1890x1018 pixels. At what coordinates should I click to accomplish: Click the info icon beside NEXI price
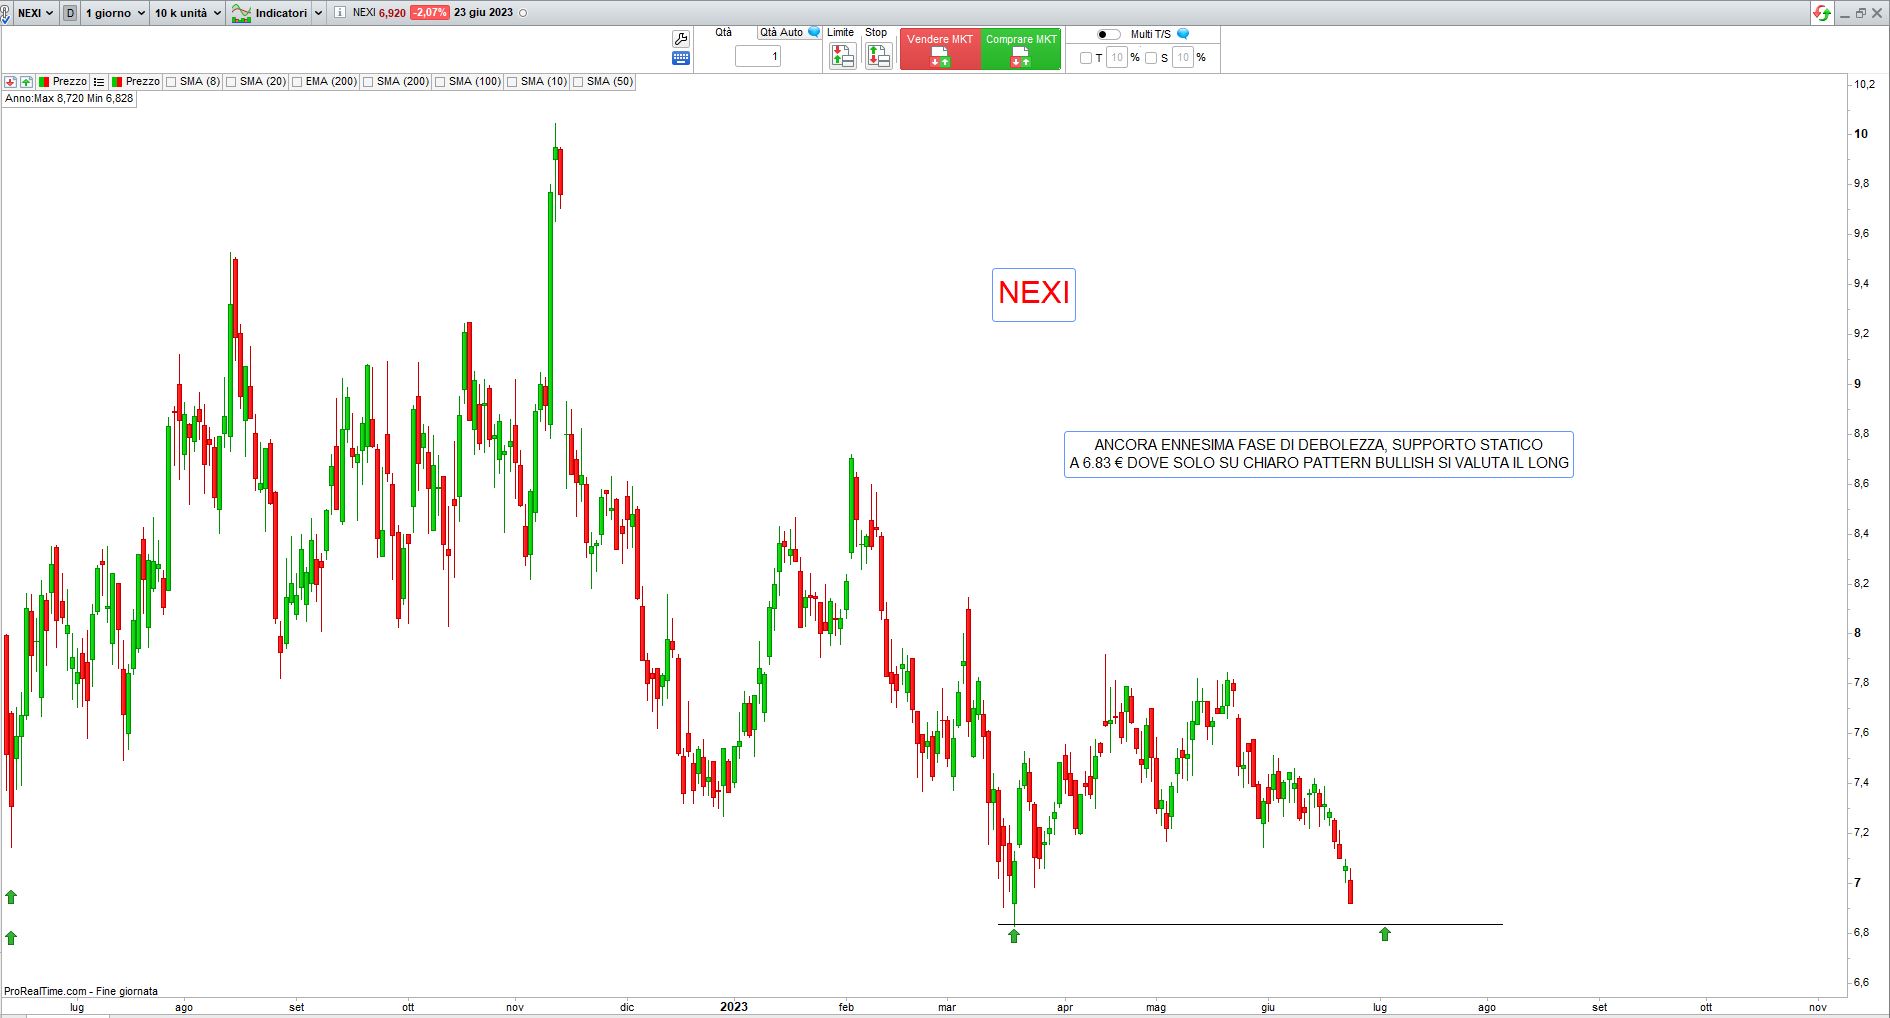coord(340,13)
